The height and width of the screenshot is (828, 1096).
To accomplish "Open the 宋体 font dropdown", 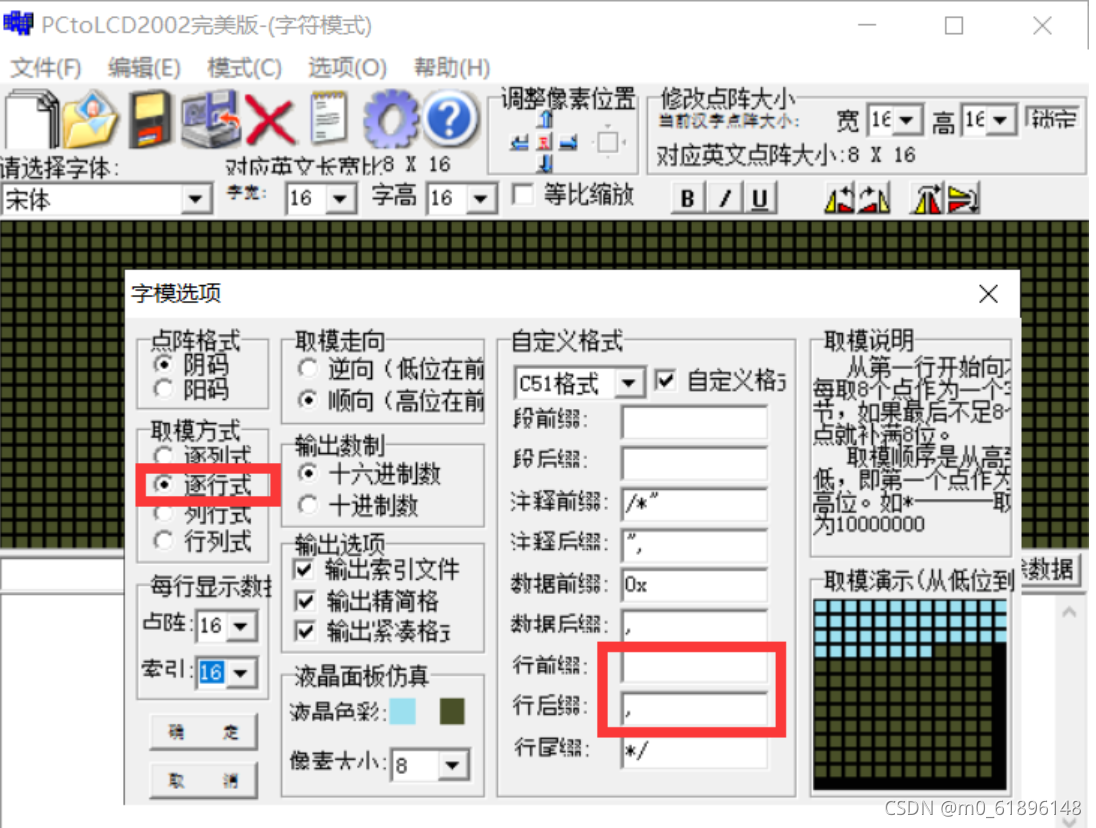I will (x=193, y=199).
